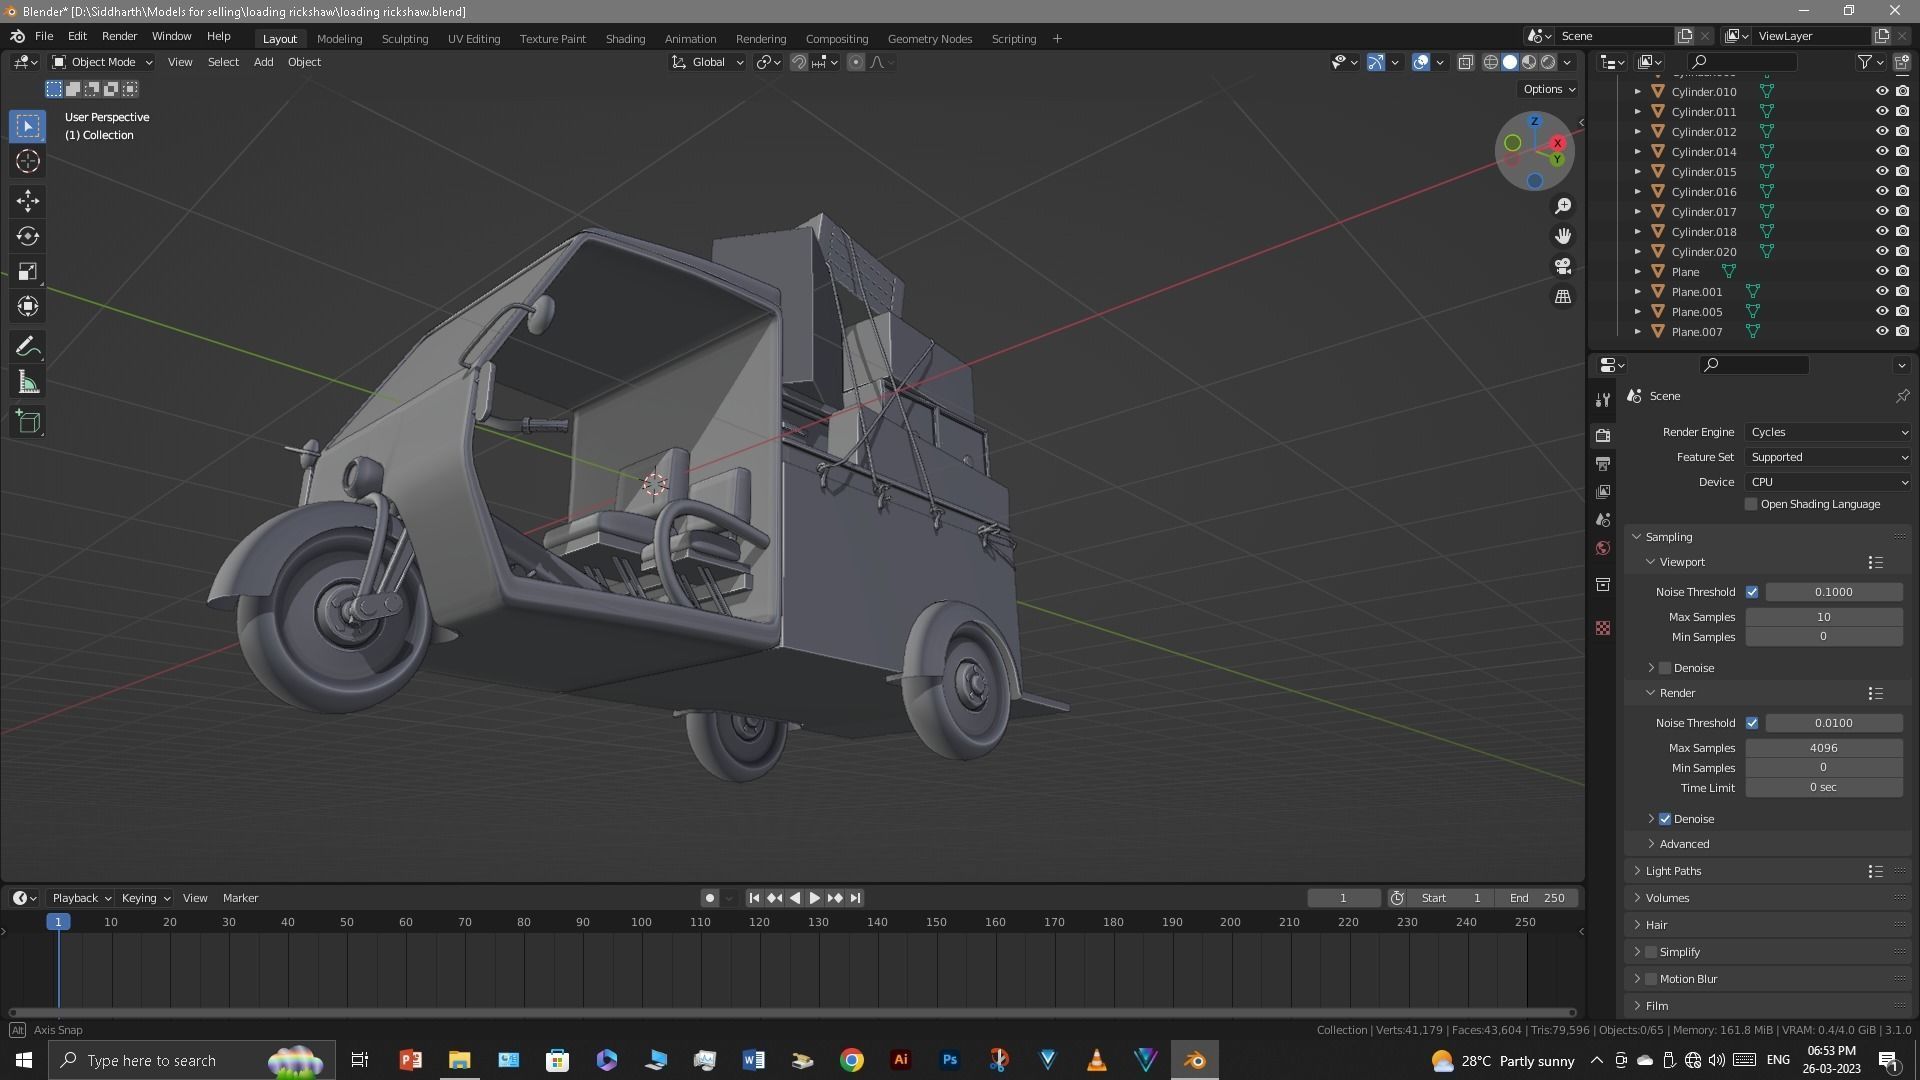
Task: Toggle X-ray mode icon
Action: [1465, 62]
